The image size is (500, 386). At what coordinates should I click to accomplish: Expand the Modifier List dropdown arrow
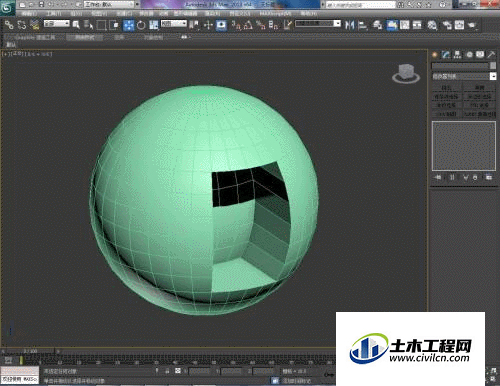coord(493,76)
